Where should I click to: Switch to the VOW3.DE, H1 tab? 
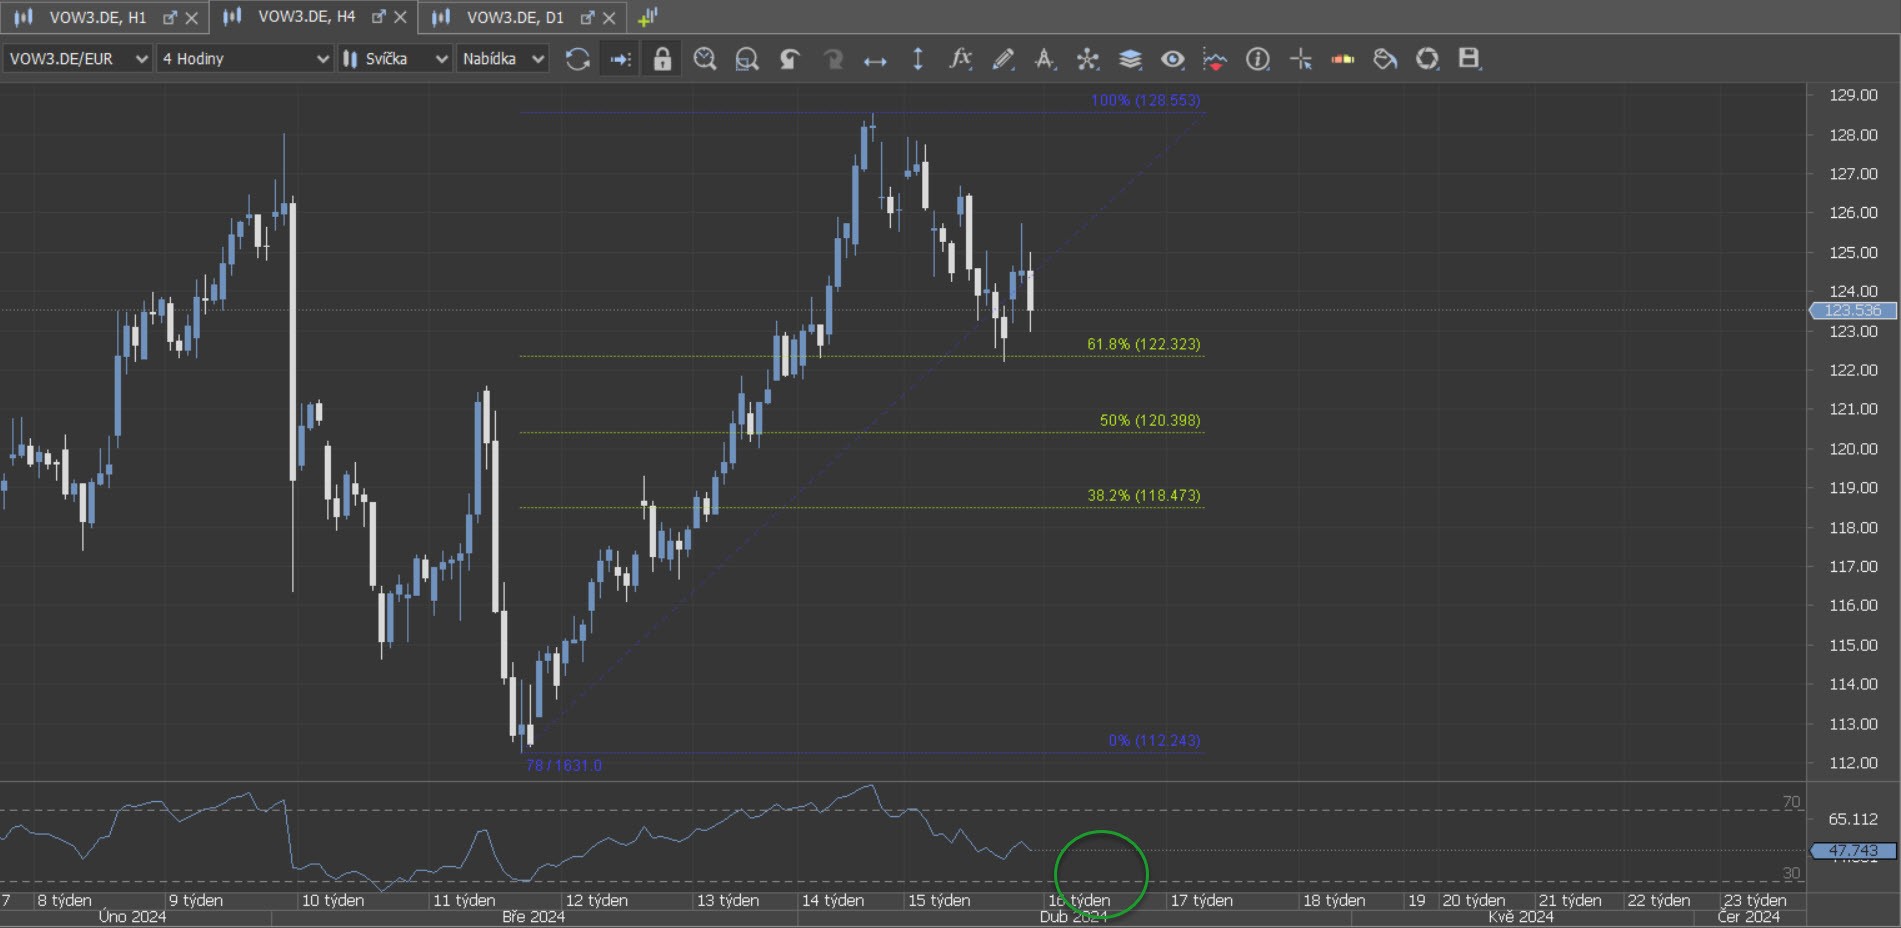point(97,17)
